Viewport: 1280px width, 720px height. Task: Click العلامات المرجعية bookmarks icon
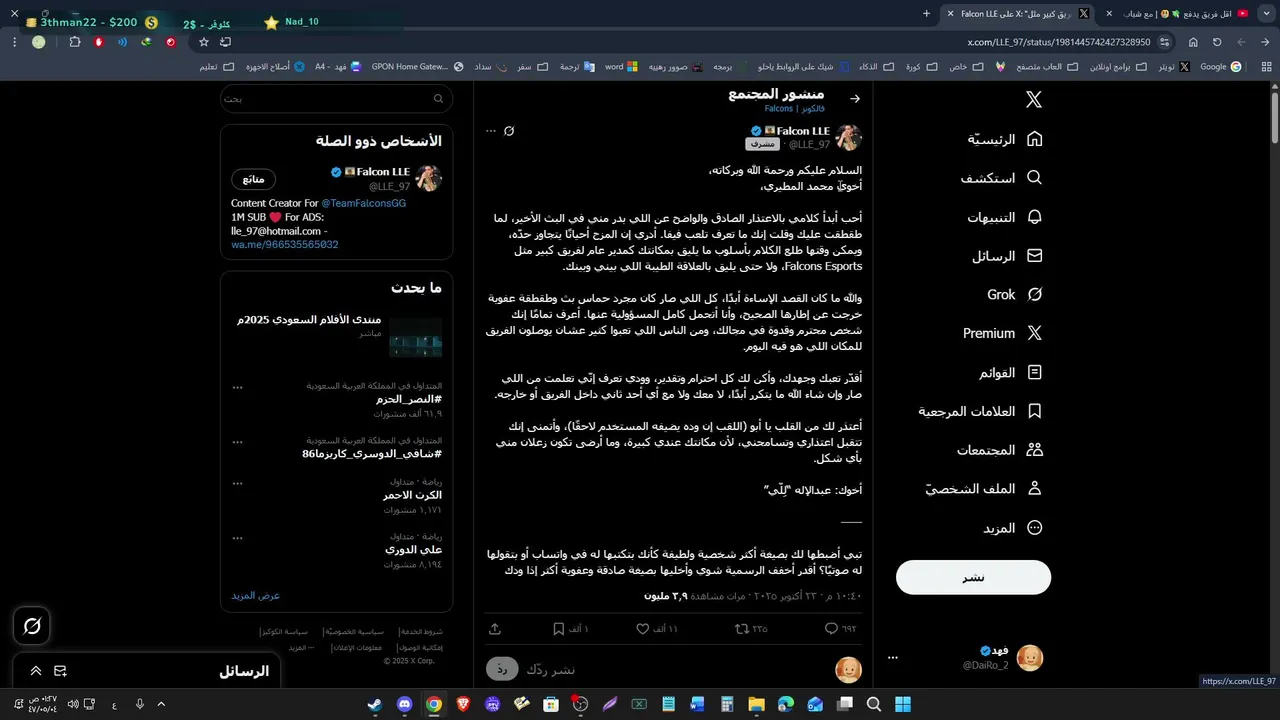coord(1035,411)
